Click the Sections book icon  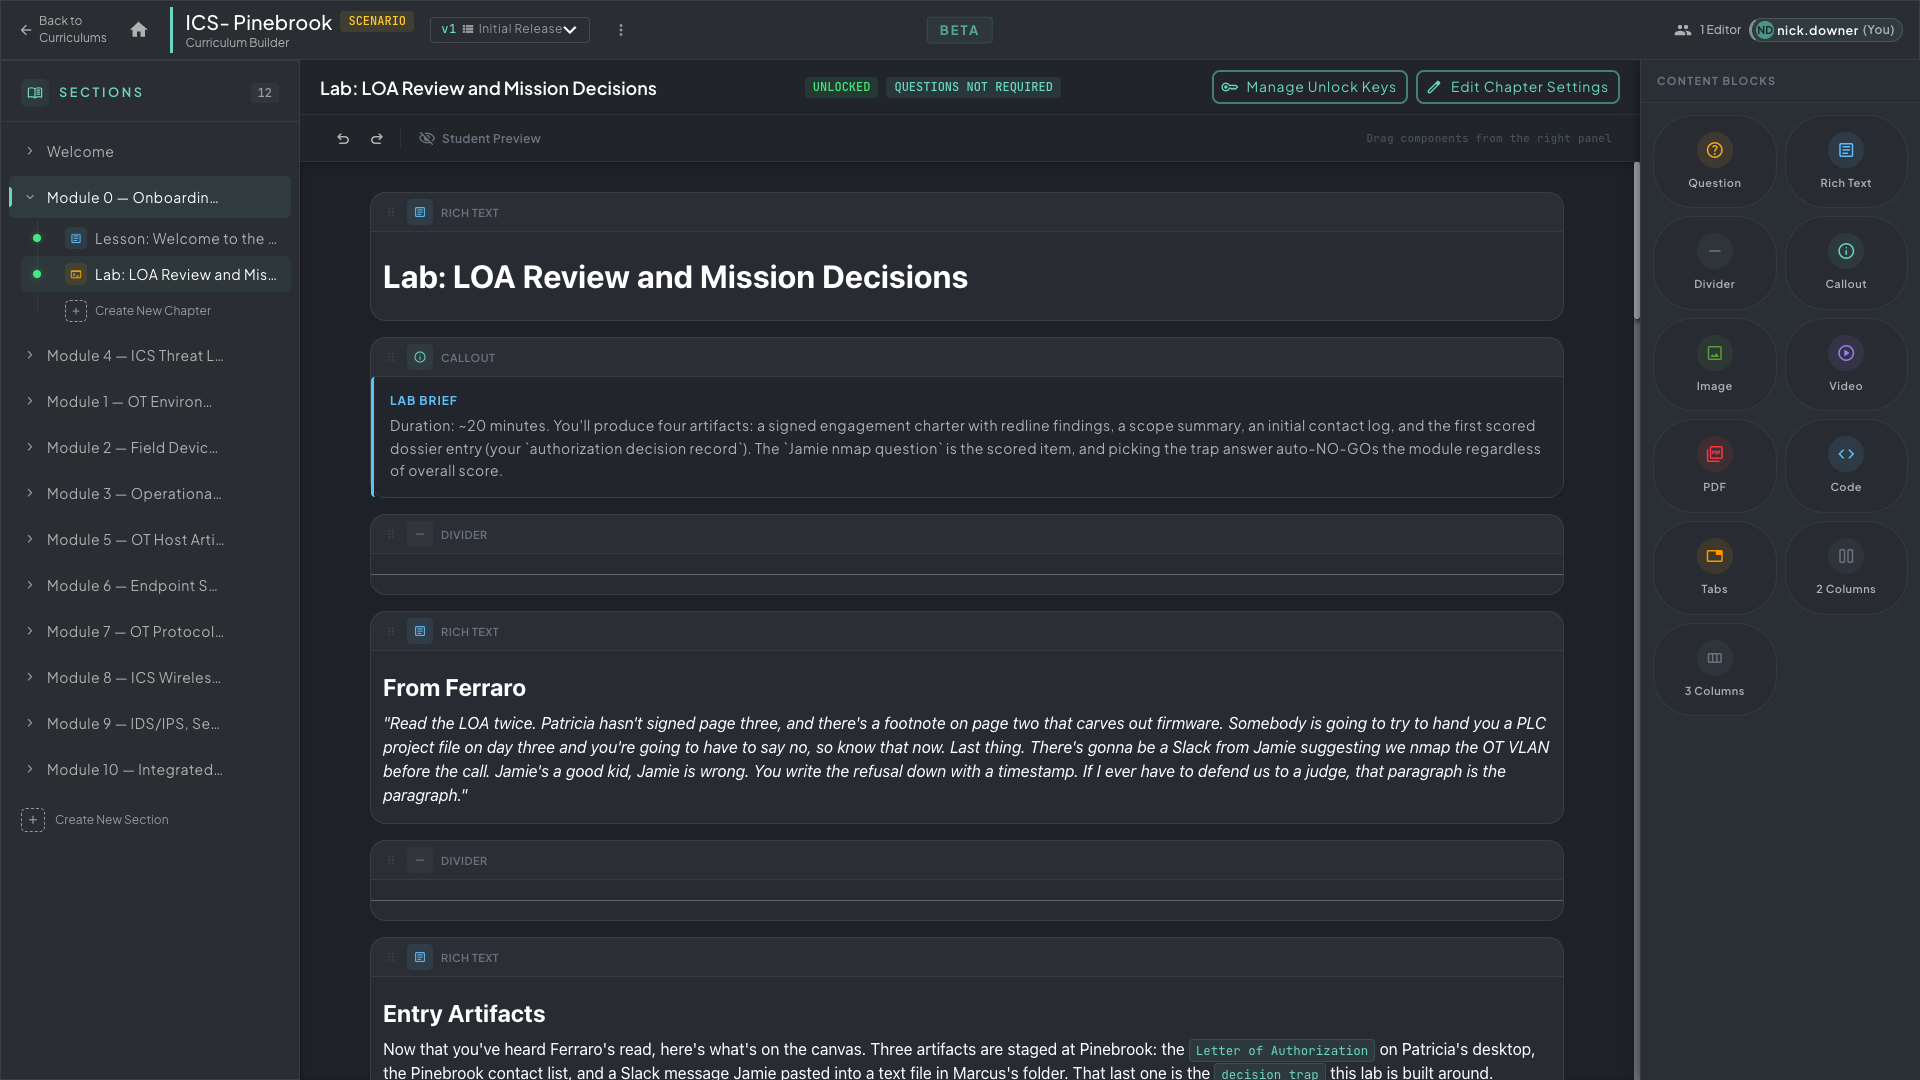[x=35, y=92]
